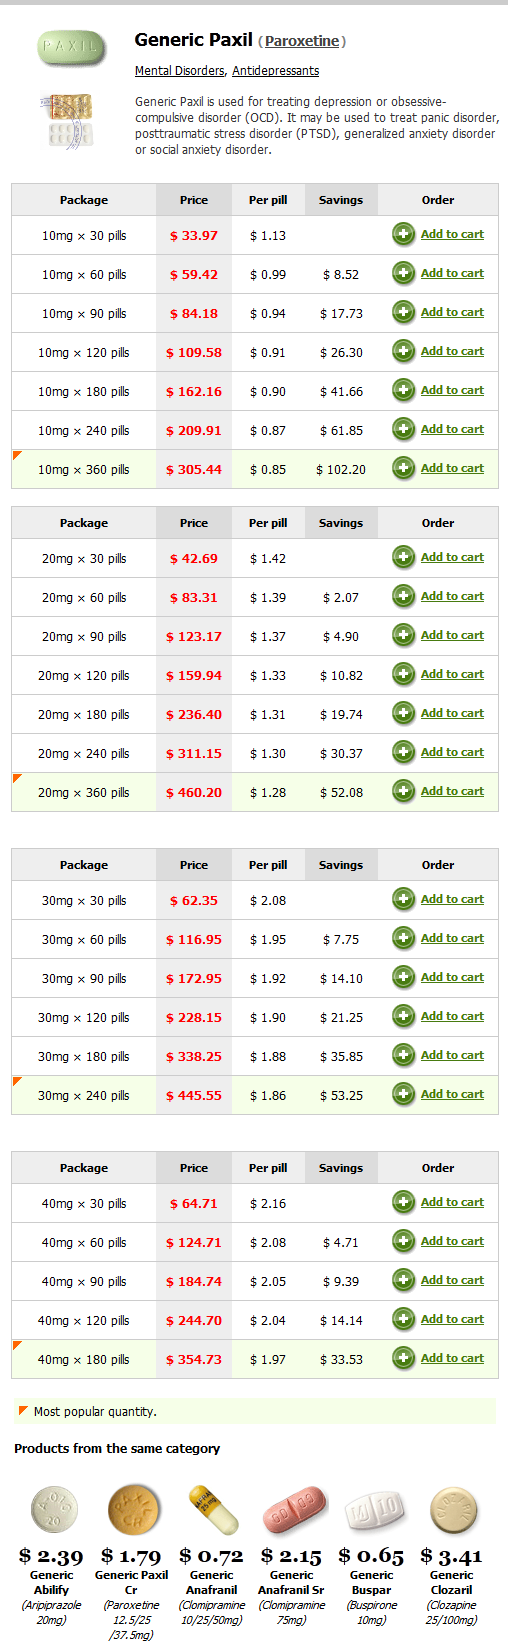Add 10mg × 120 pills to cart

point(452,351)
